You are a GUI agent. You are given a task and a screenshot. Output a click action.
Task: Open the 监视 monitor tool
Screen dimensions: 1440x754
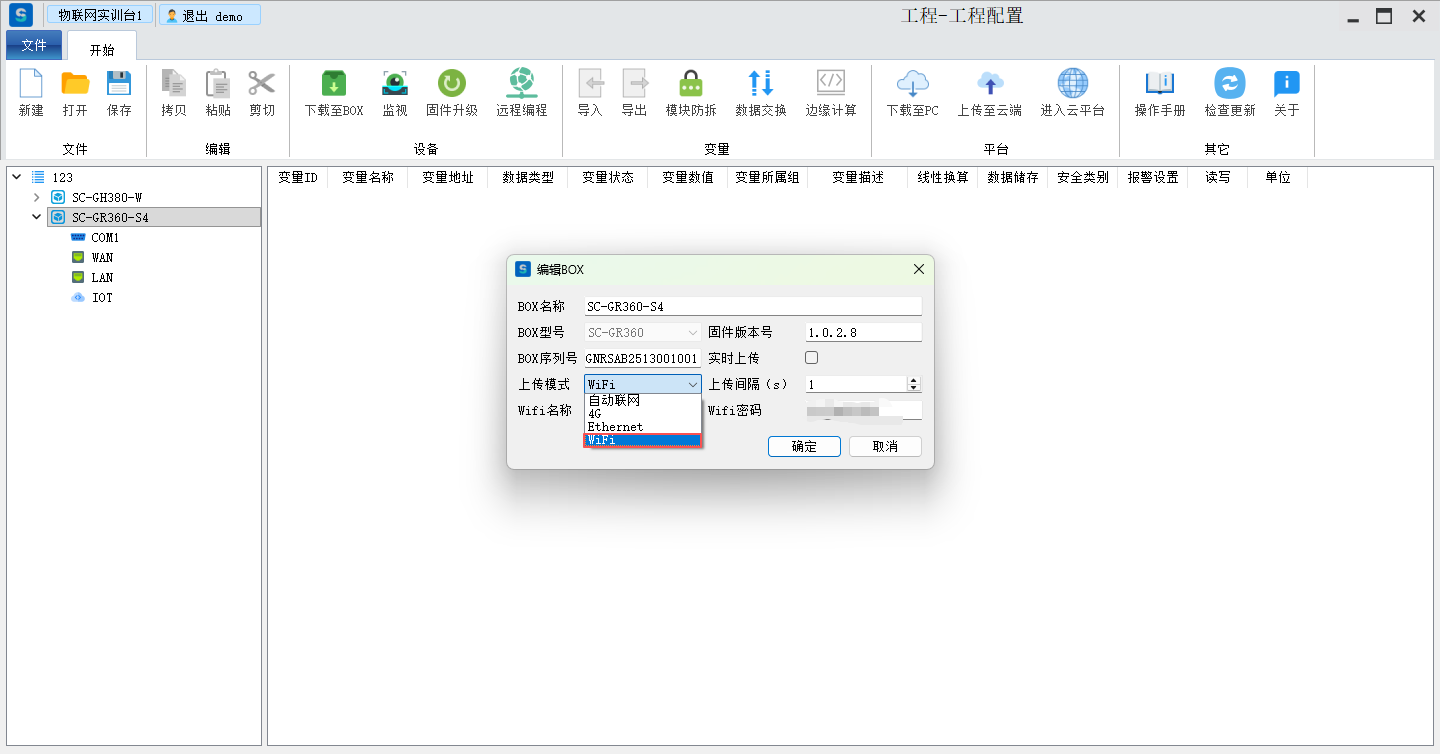click(395, 84)
